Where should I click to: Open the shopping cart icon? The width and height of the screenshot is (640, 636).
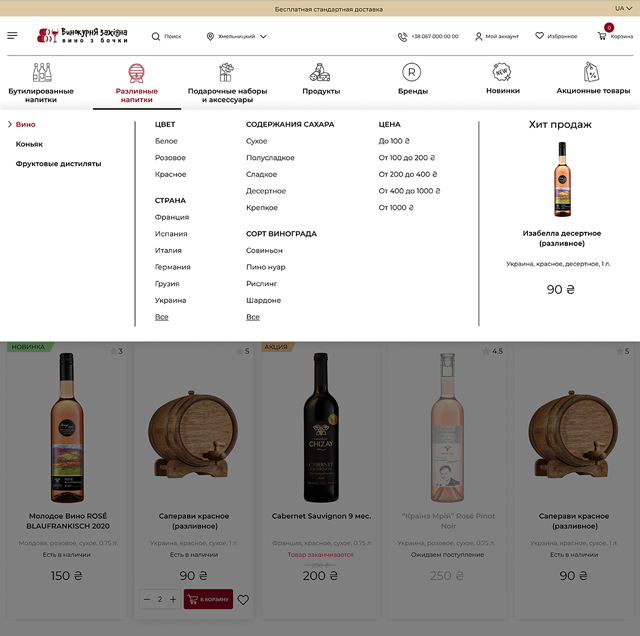coord(602,36)
